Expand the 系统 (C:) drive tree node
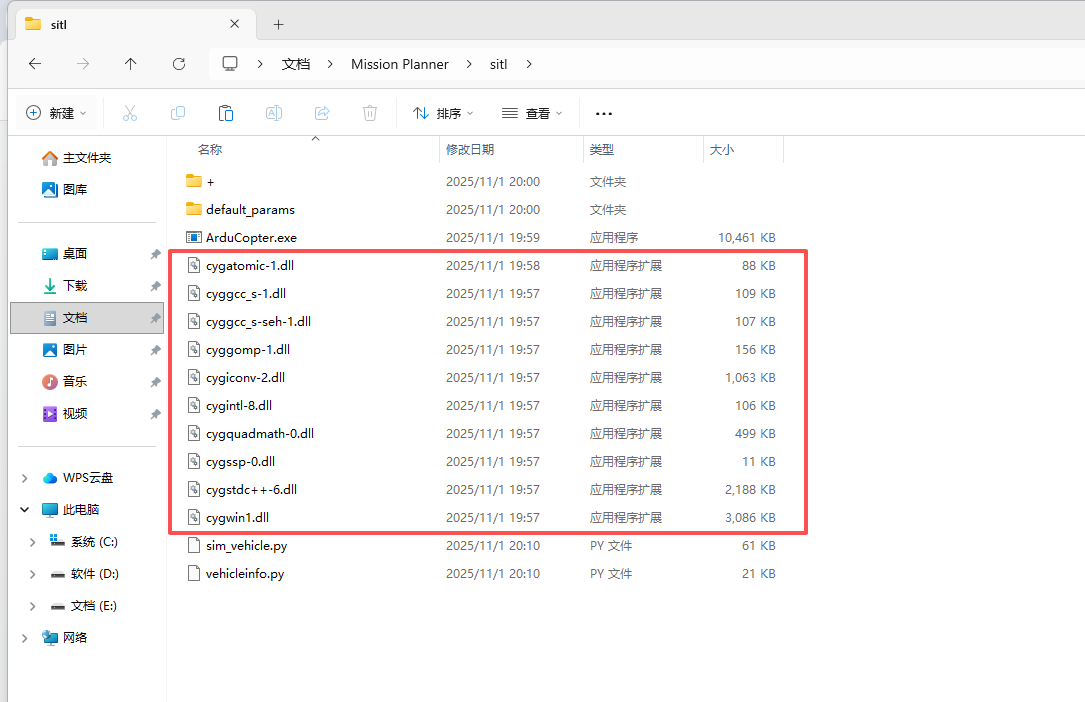This screenshot has width=1085, height=702. 34,542
